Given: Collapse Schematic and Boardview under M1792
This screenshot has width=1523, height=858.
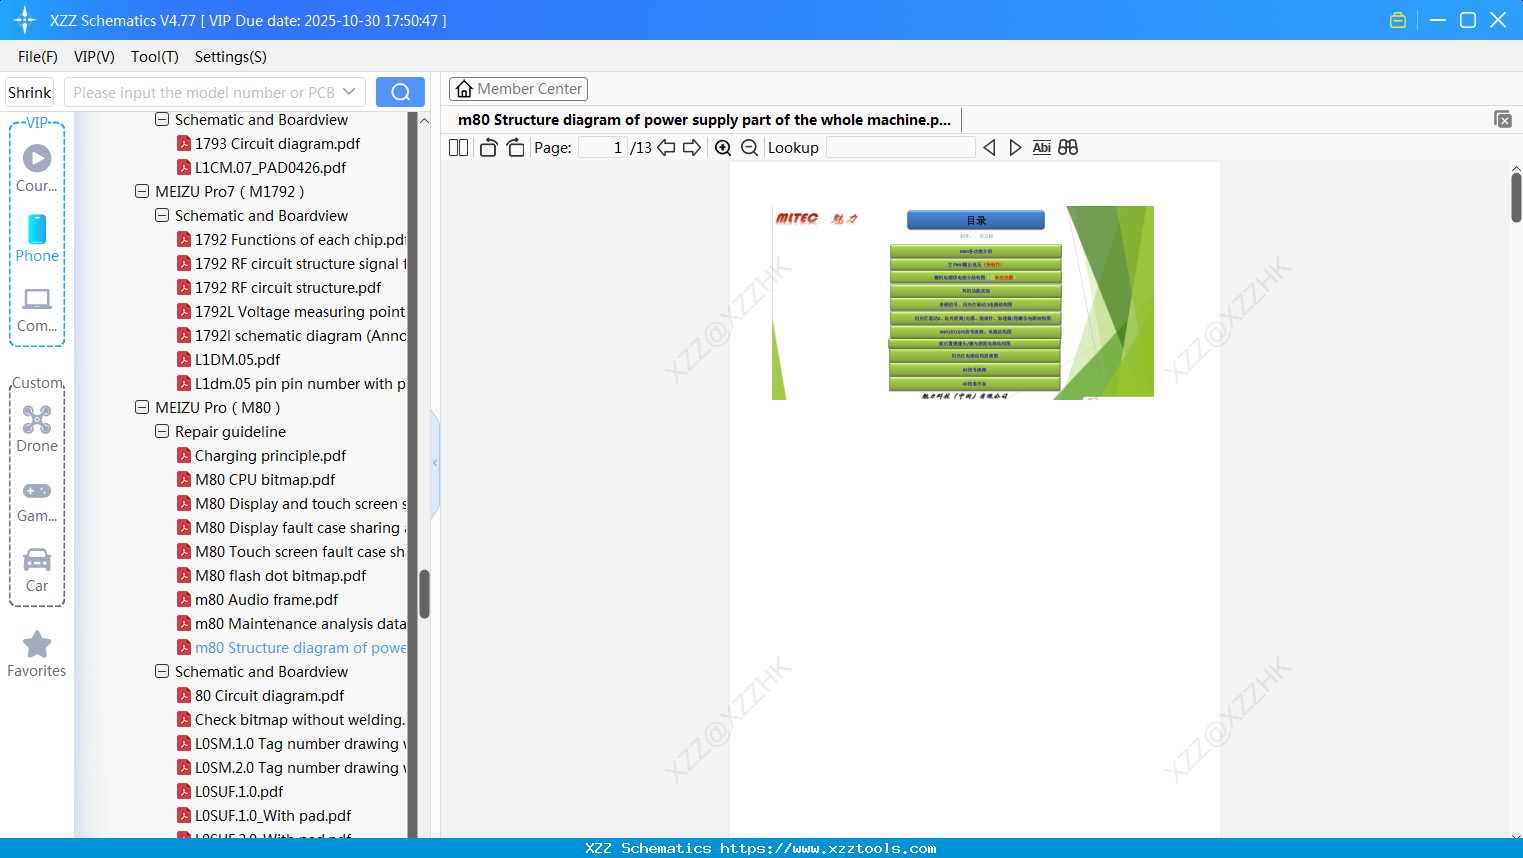Looking at the screenshot, I should (x=162, y=215).
